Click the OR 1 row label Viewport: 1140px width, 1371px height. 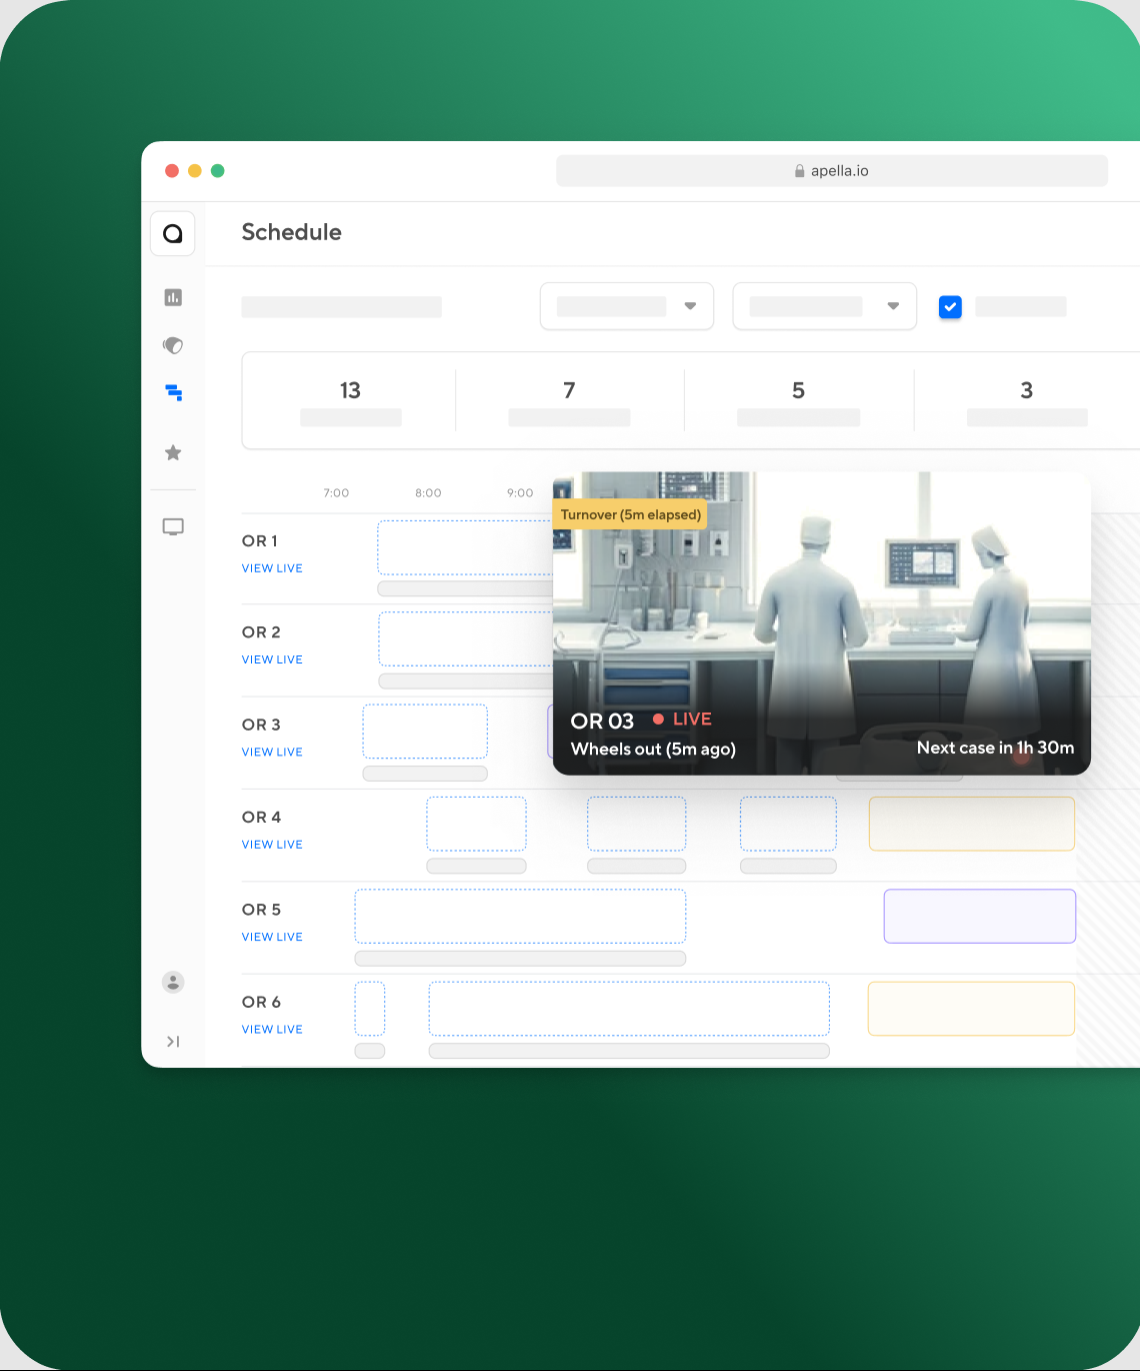pyautogui.click(x=260, y=541)
